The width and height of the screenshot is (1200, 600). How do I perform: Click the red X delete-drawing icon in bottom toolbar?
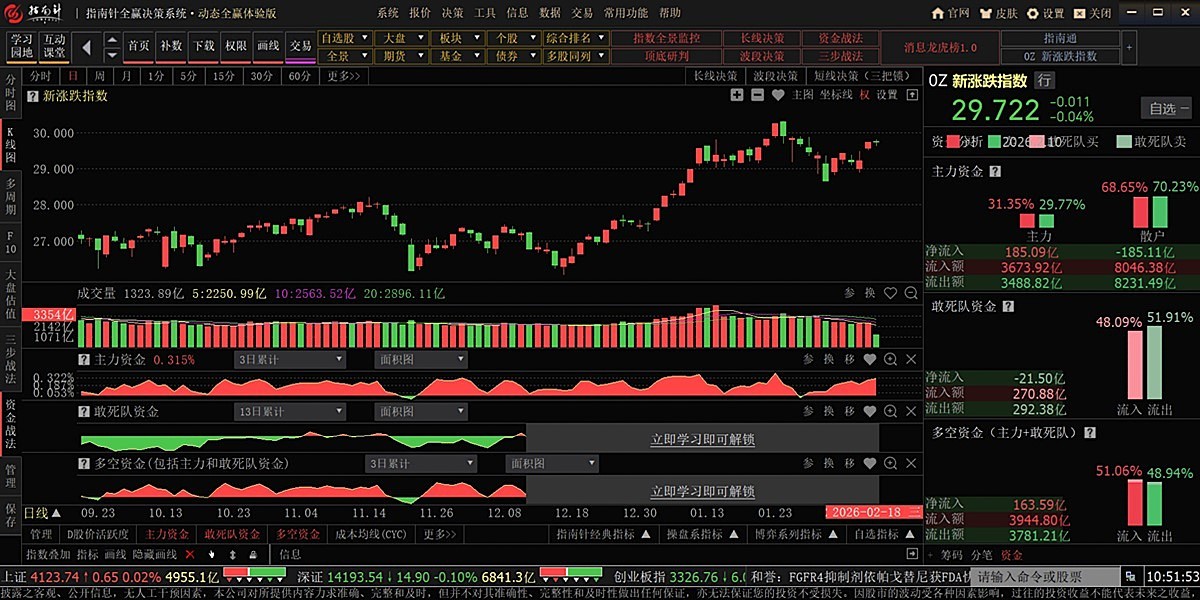(190, 554)
